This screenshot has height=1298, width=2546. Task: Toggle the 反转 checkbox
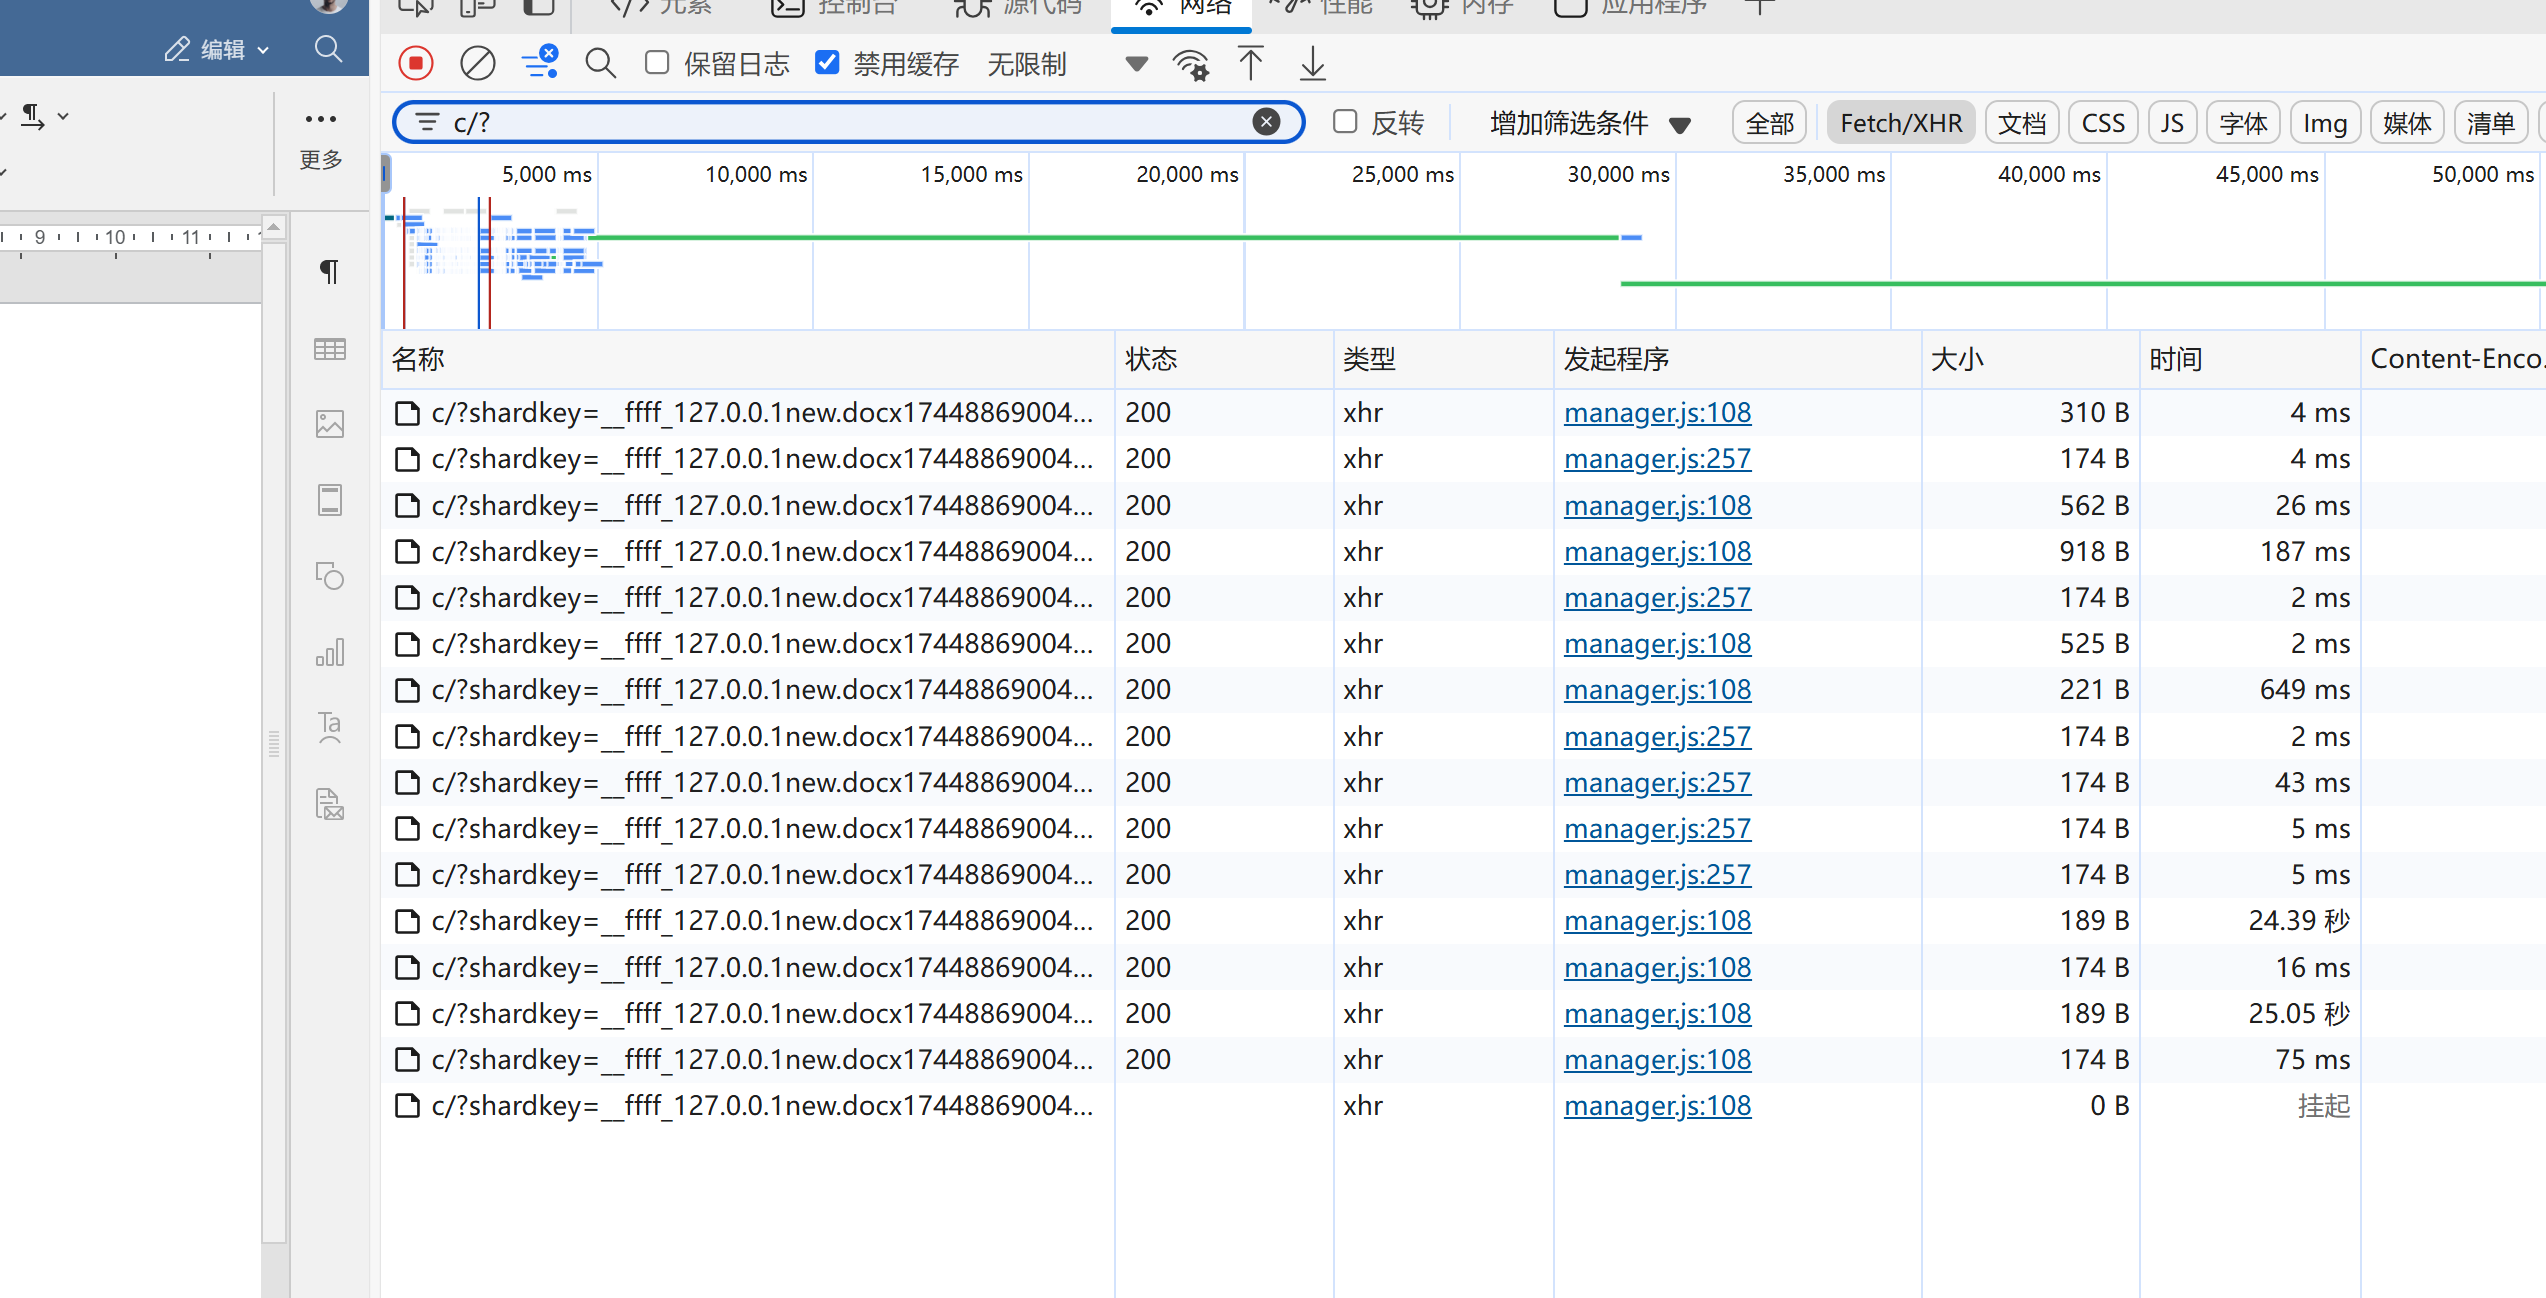(x=1345, y=122)
